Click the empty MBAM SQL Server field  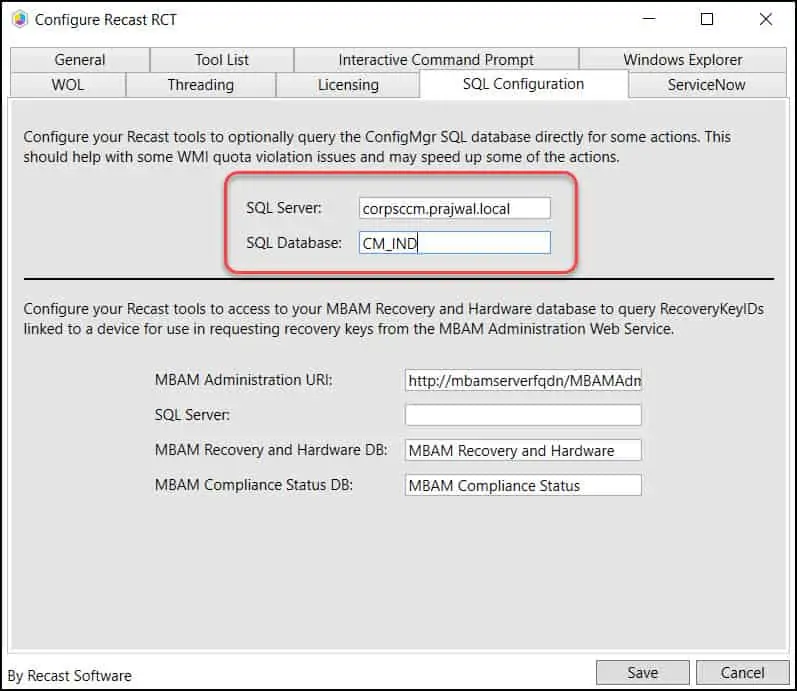click(x=523, y=415)
